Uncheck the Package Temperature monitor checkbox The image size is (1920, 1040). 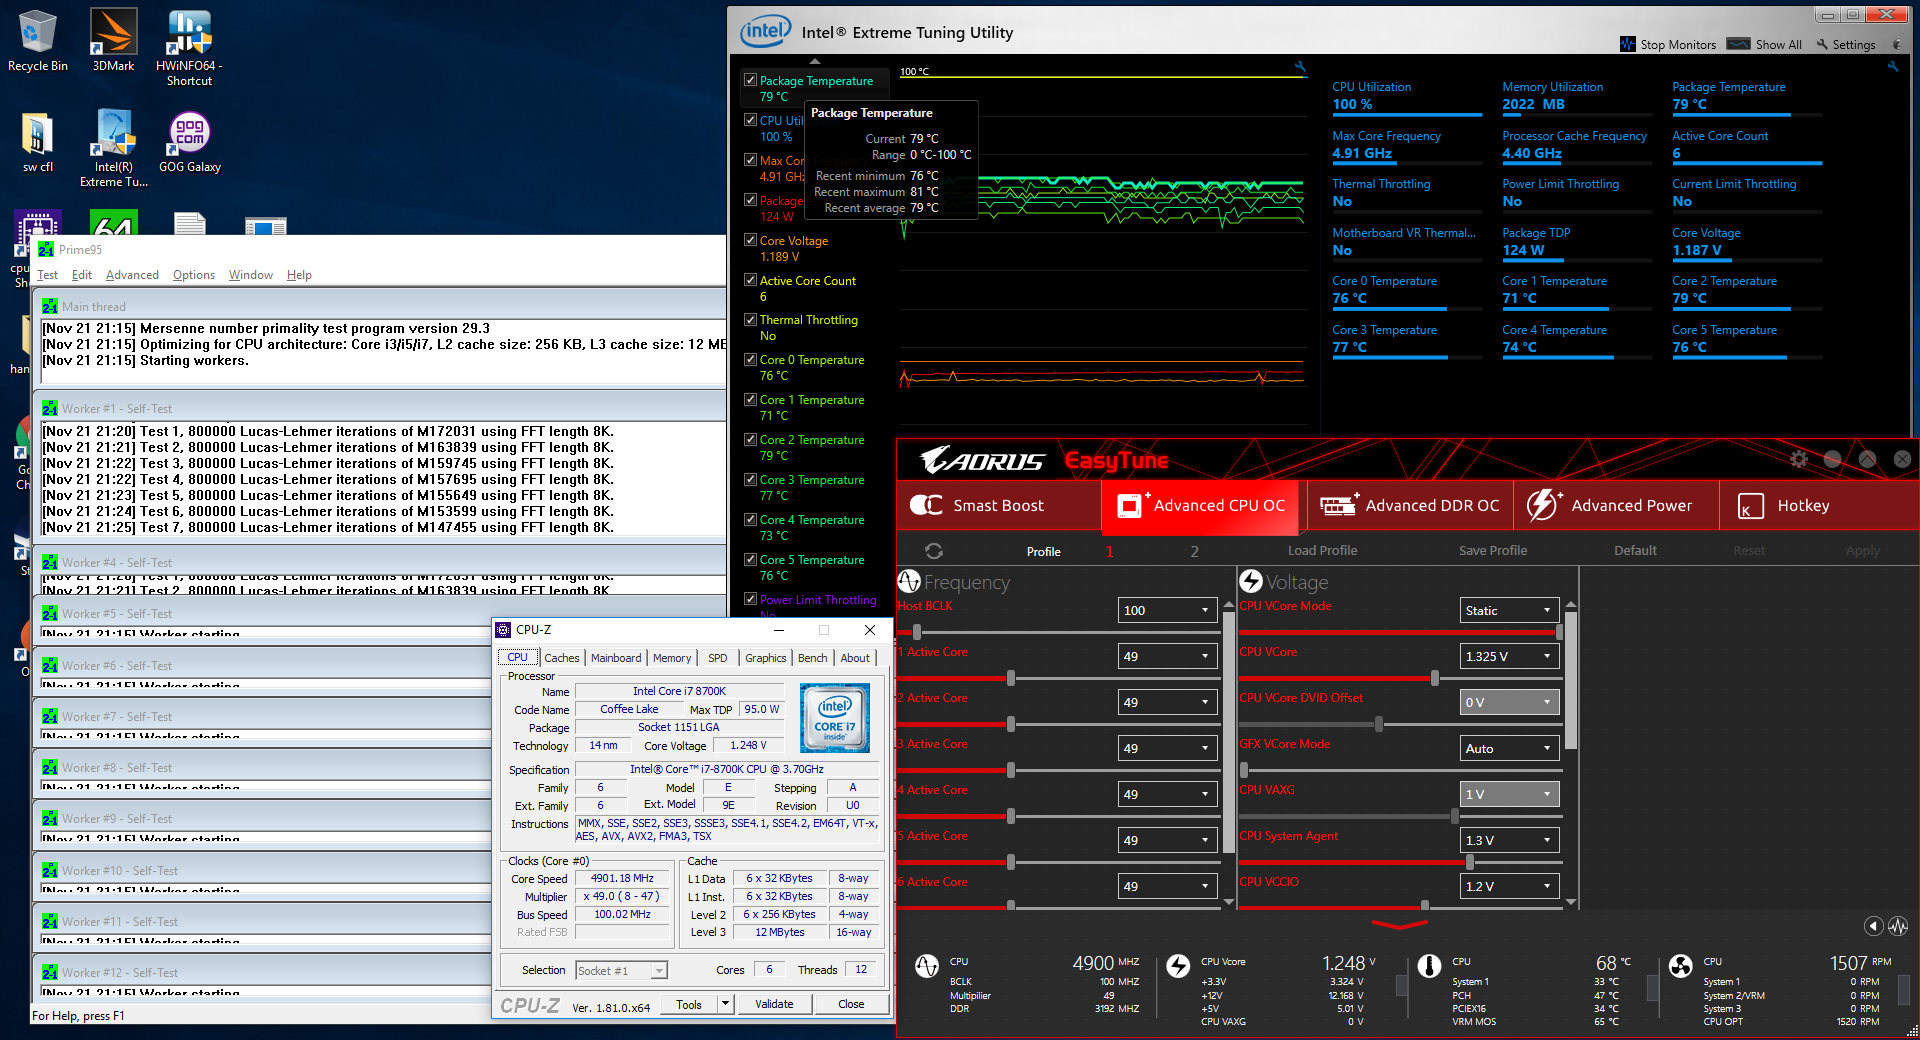click(750, 80)
